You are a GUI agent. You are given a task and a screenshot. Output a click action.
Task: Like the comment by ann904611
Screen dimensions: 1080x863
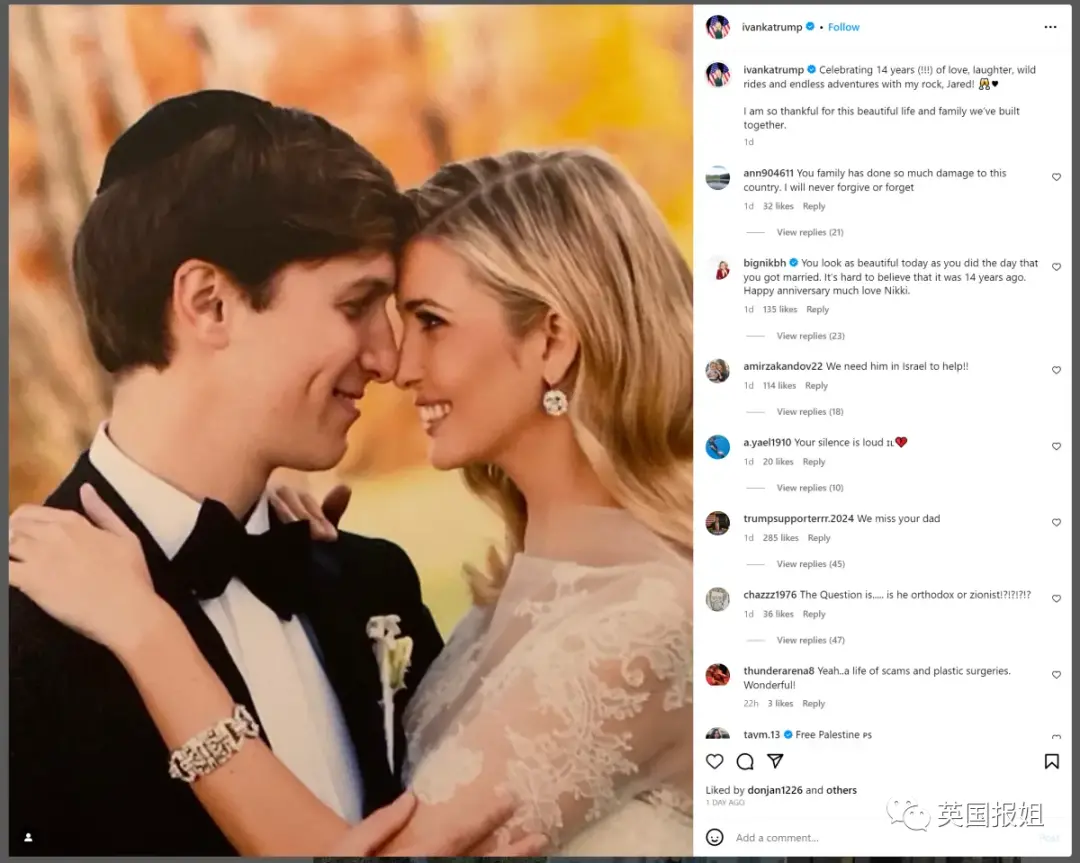click(x=1056, y=177)
